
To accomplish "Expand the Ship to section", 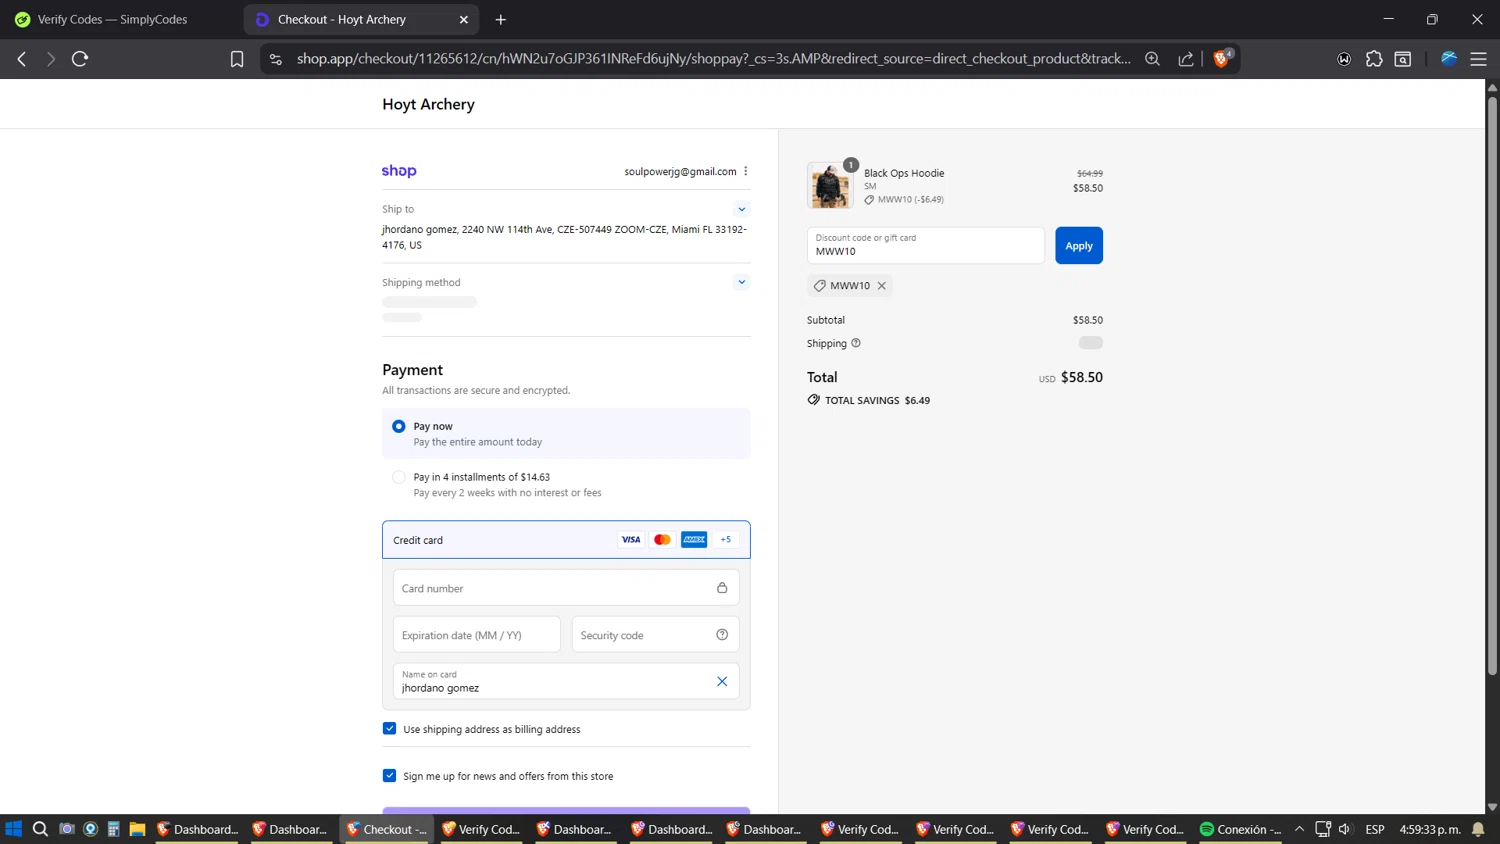I will click(742, 209).
